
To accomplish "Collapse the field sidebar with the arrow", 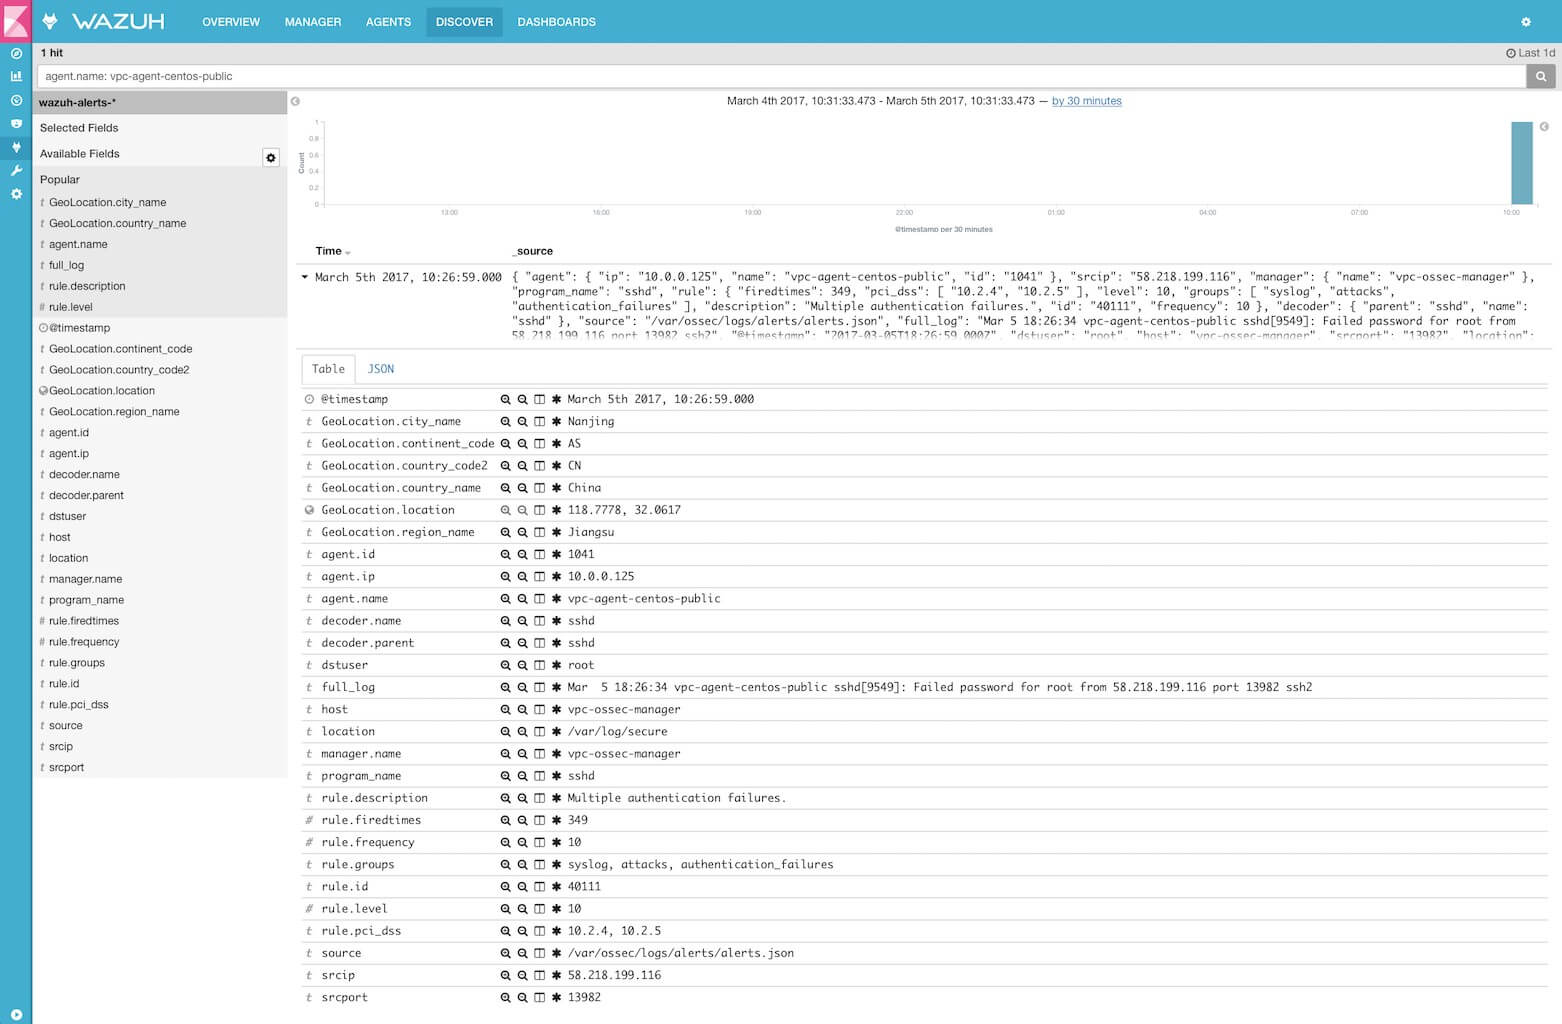I will tap(295, 101).
